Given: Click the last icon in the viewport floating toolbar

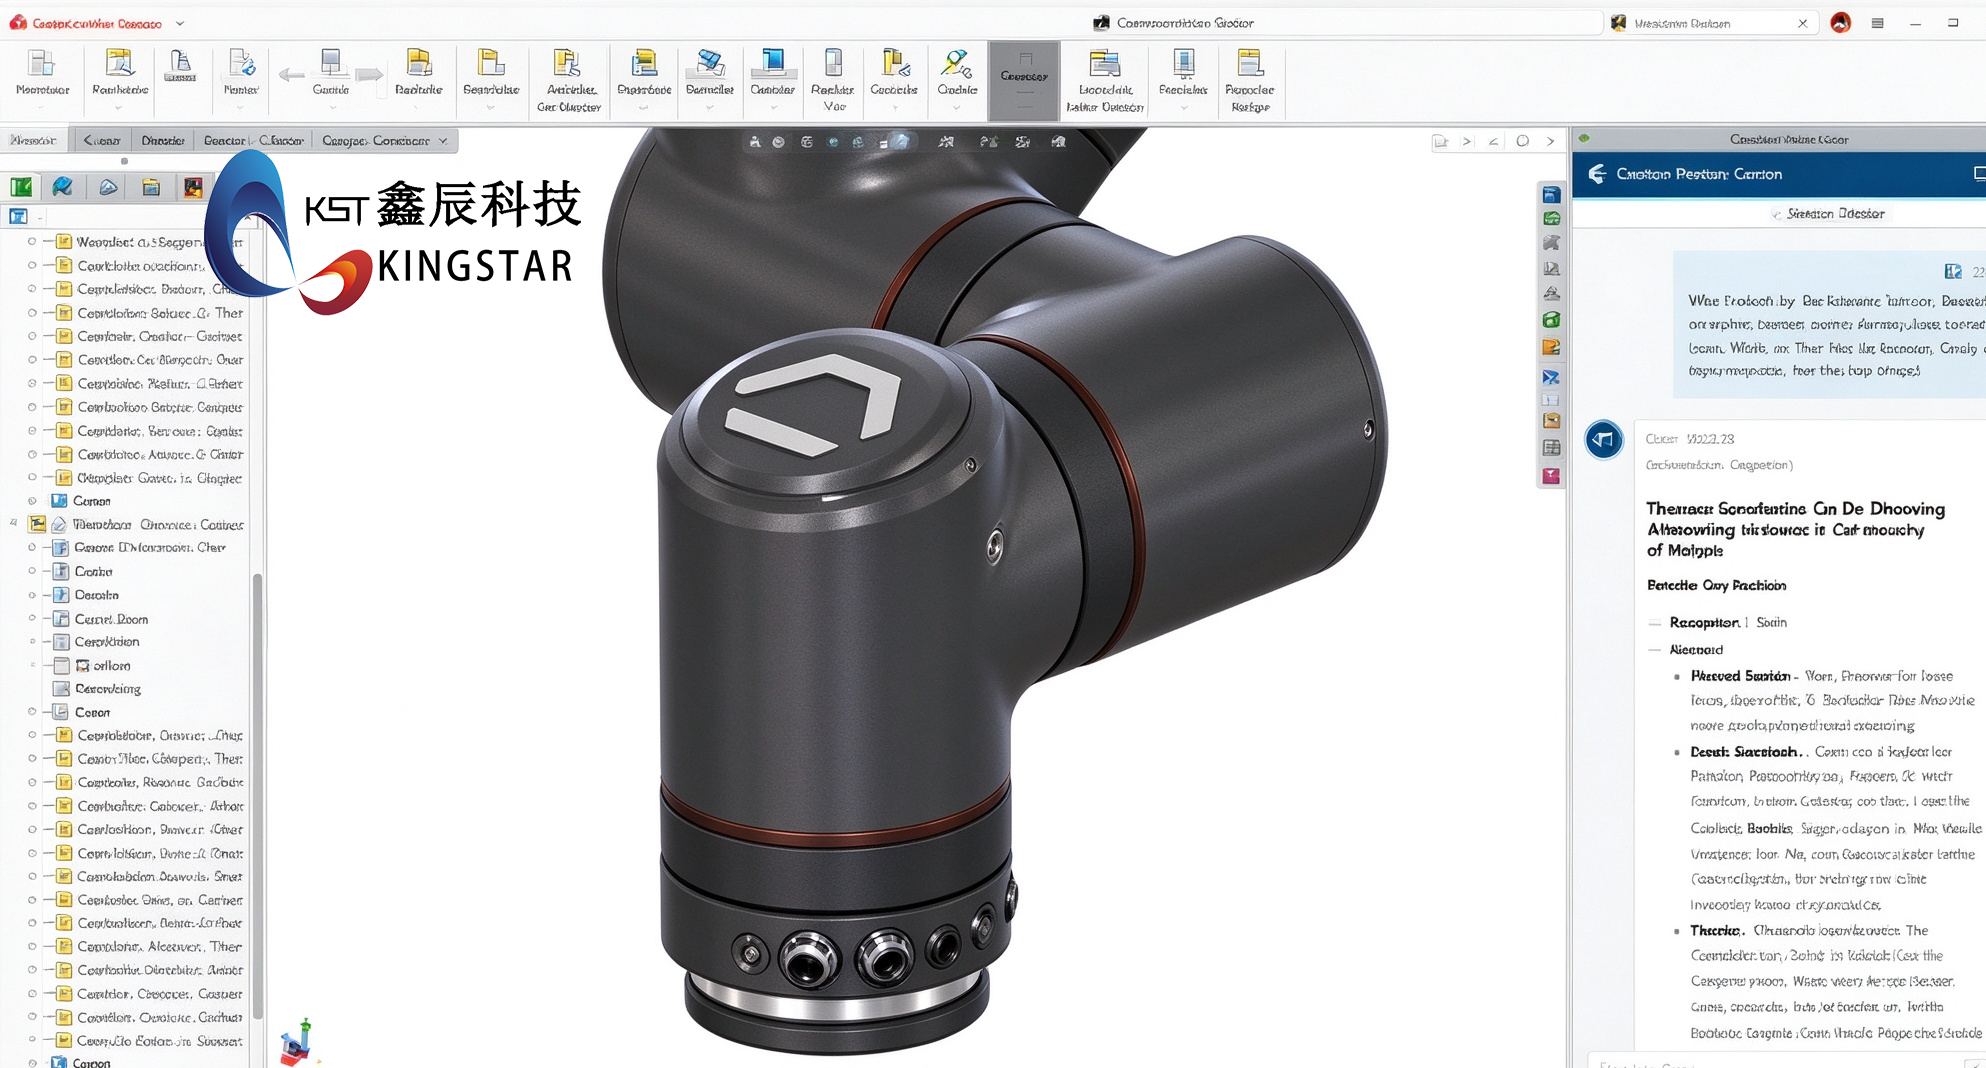Looking at the screenshot, I should [1058, 142].
